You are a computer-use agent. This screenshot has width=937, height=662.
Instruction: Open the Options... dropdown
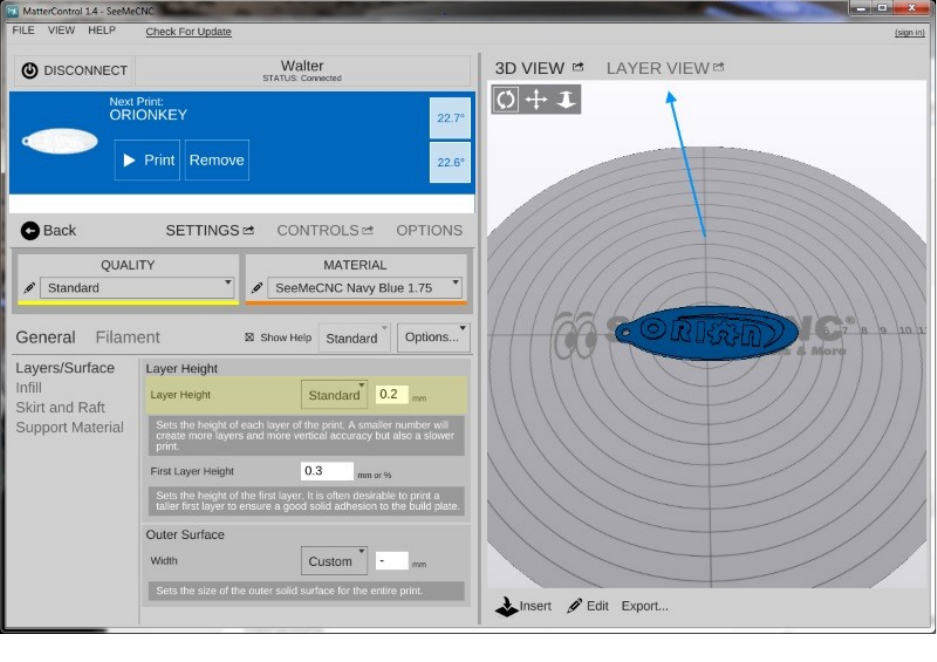tap(433, 338)
